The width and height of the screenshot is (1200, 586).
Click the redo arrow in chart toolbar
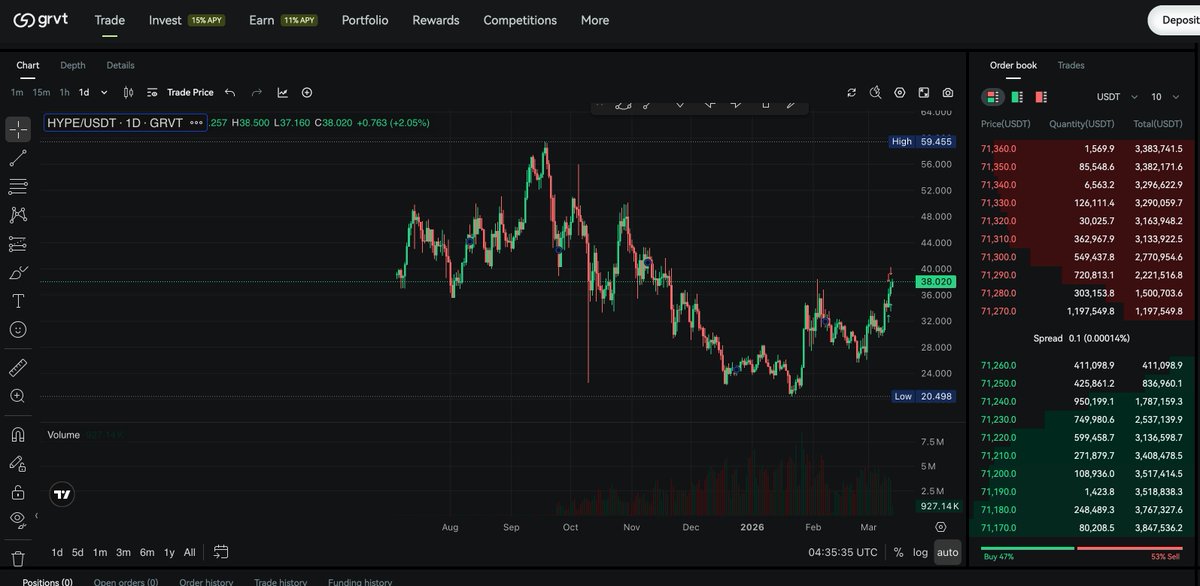(x=256, y=92)
